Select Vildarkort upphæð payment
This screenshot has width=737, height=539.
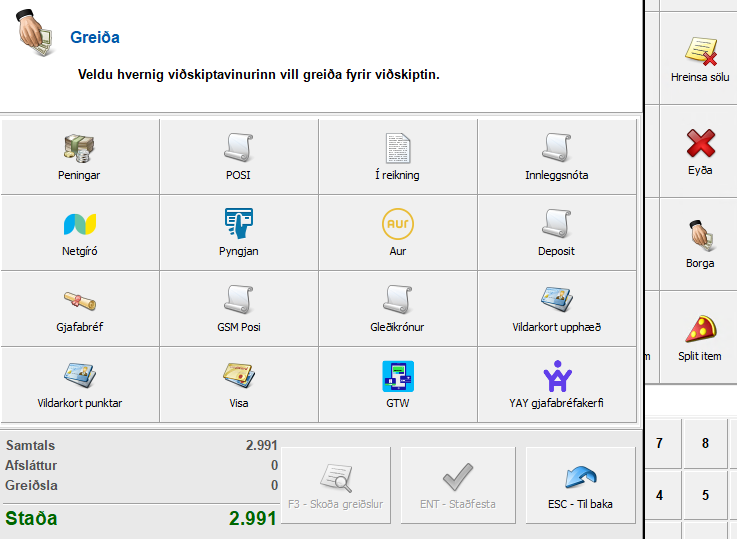(556, 309)
